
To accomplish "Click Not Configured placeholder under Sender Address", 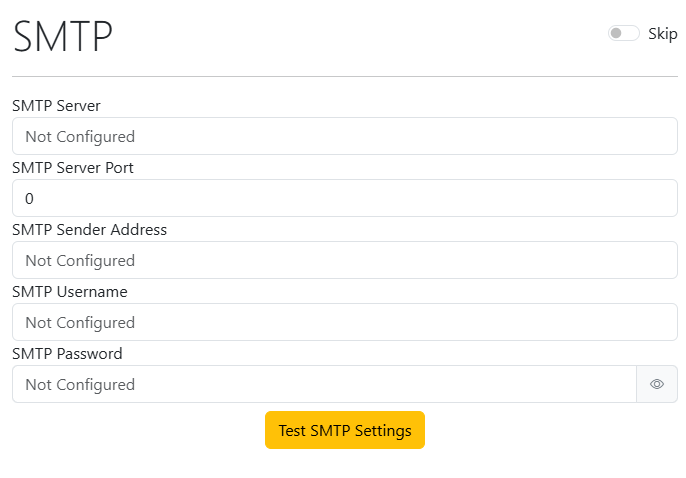I will [x=80, y=260].
